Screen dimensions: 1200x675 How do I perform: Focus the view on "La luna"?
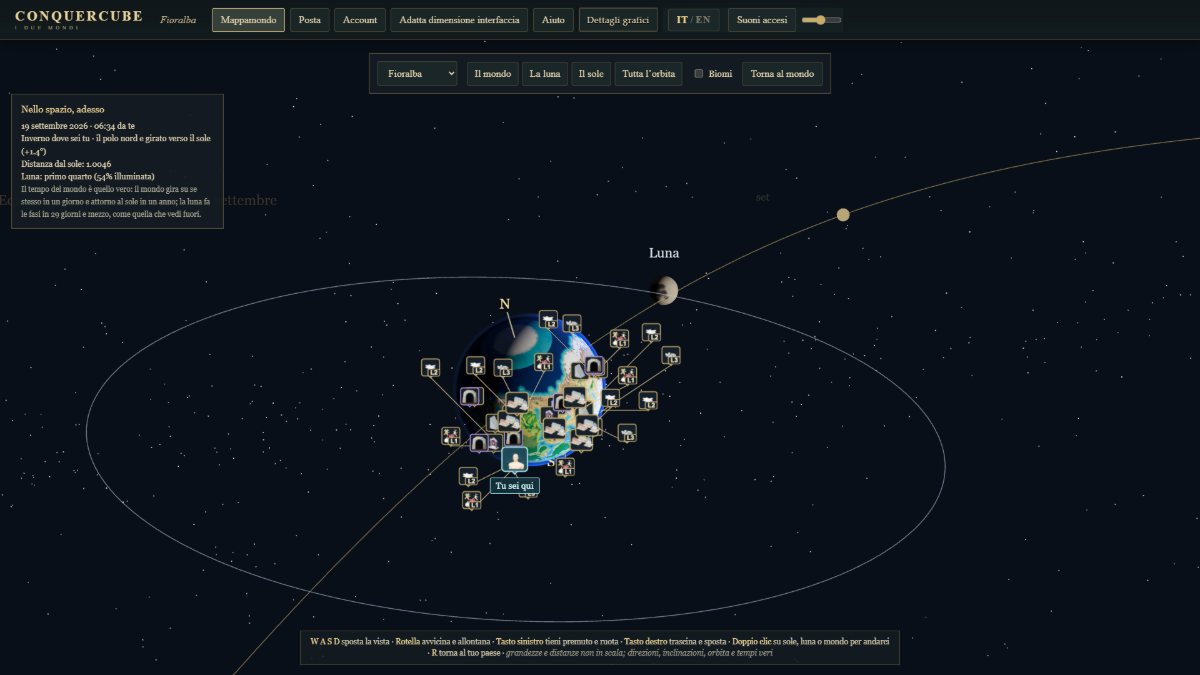coord(545,73)
